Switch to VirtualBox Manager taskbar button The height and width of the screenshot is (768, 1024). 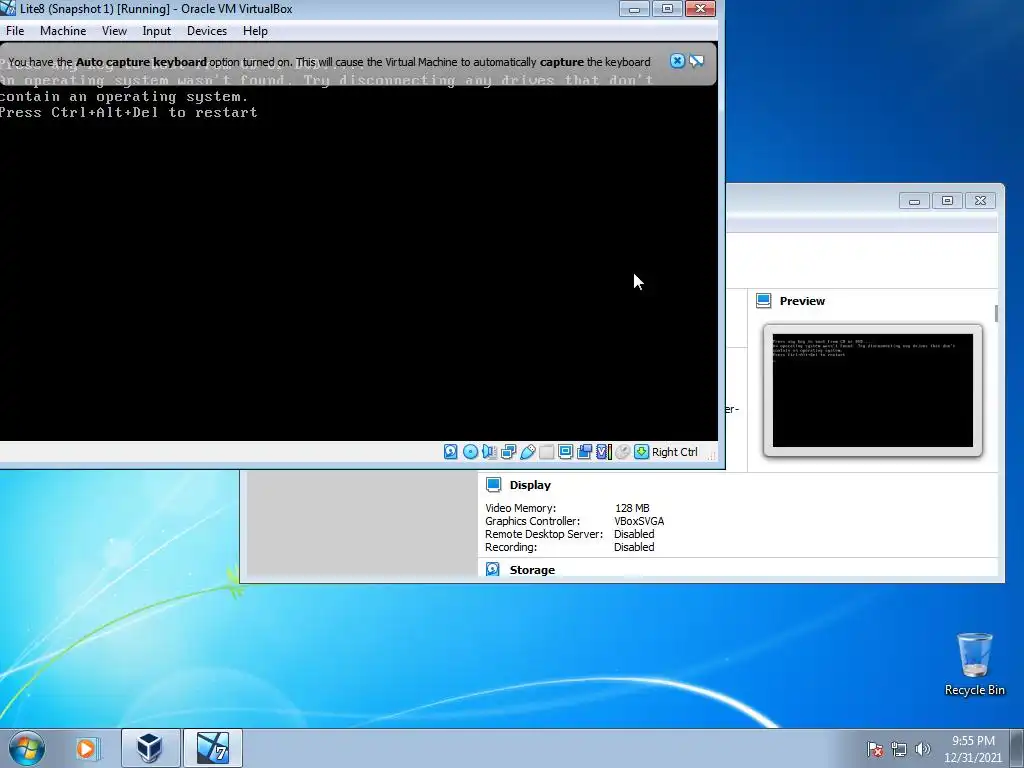(x=150, y=748)
